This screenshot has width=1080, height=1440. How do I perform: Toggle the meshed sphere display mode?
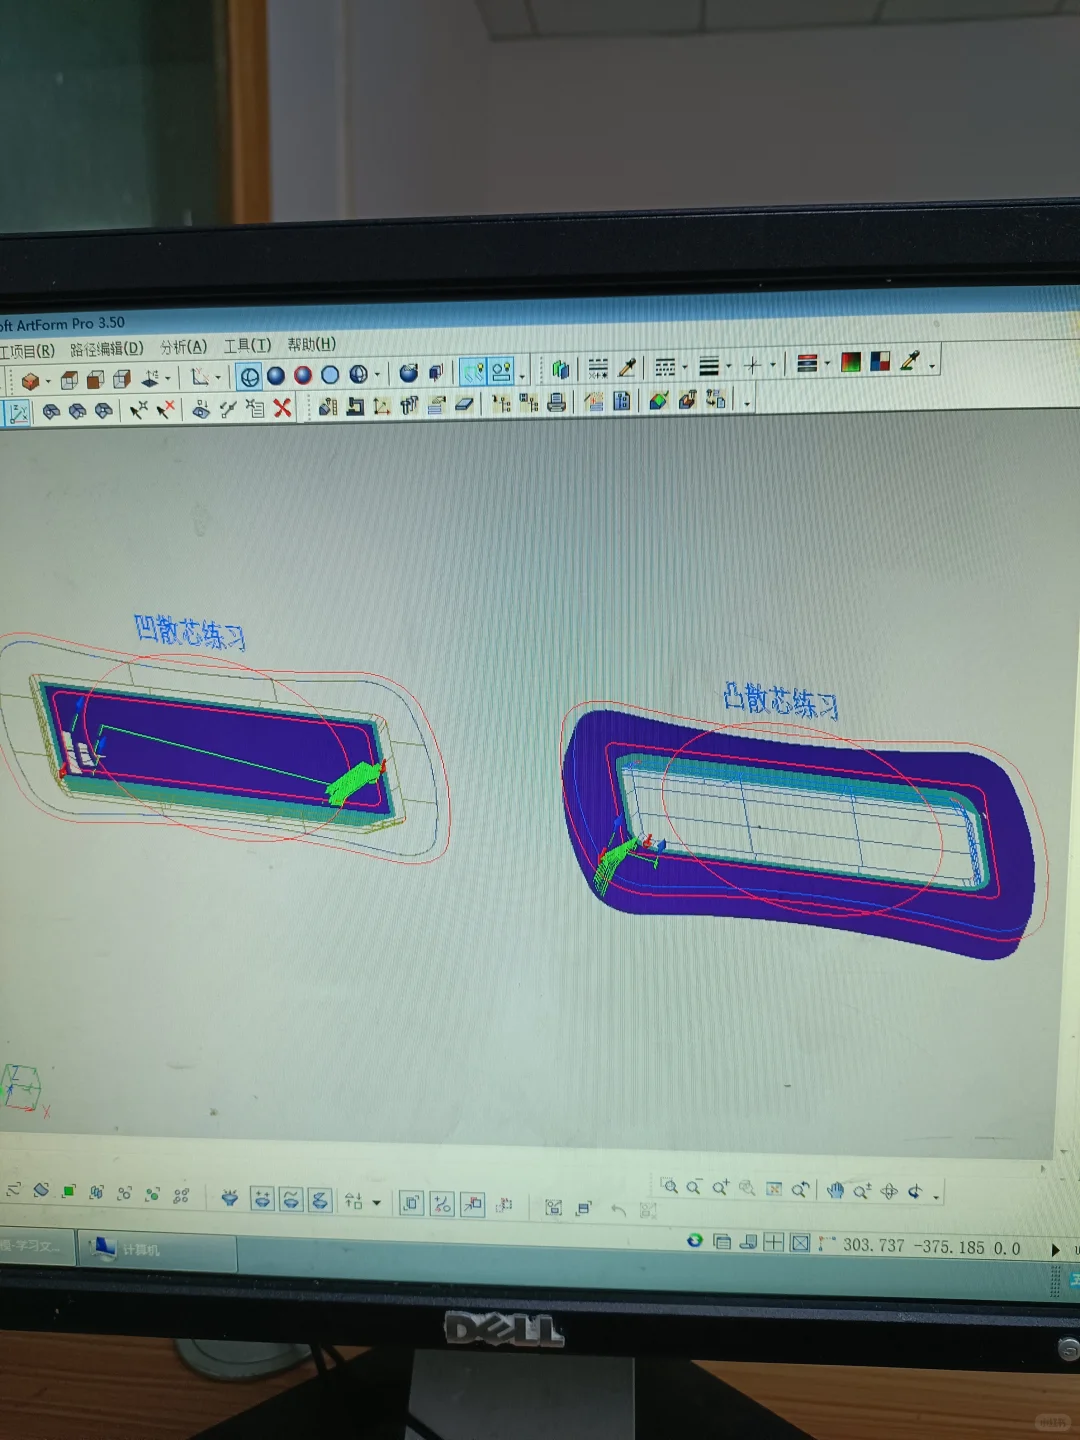click(x=358, y=374)
